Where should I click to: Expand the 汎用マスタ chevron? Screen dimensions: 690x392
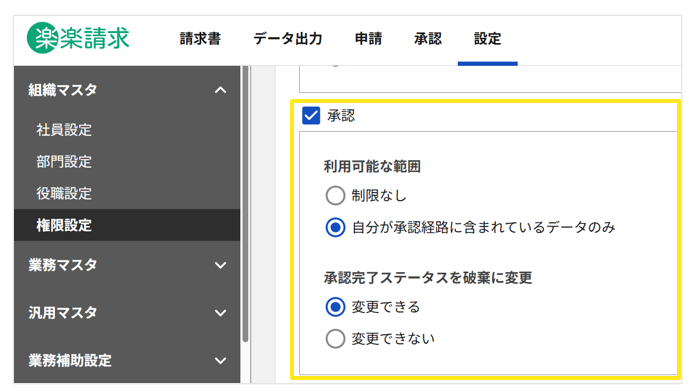click(220, 313)
